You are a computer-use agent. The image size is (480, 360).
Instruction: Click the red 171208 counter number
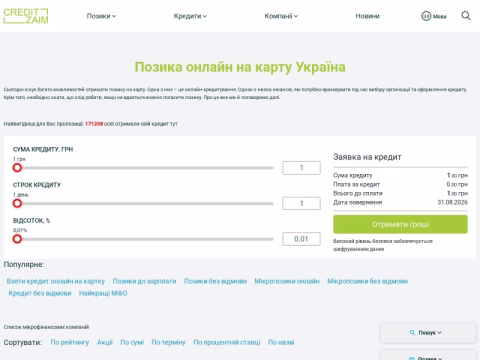(x=94, y=124)
